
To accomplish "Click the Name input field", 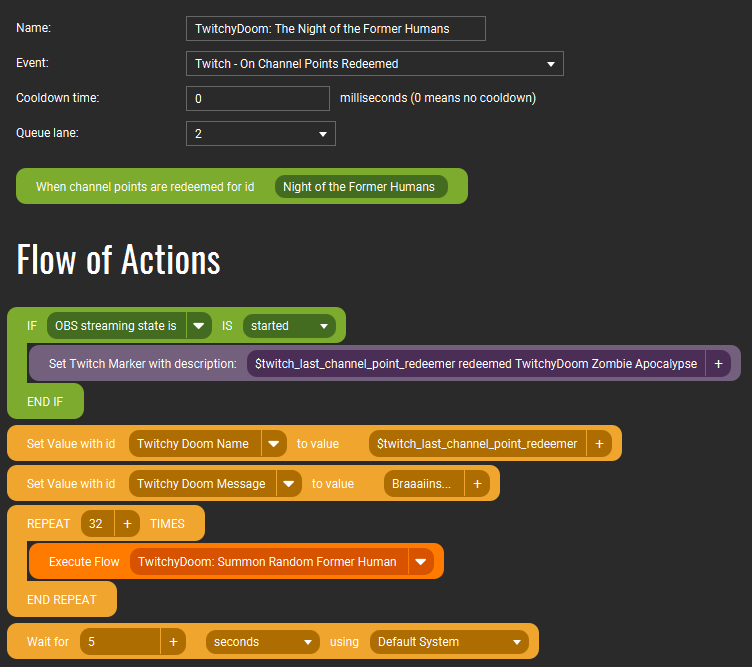I will 335,29.
